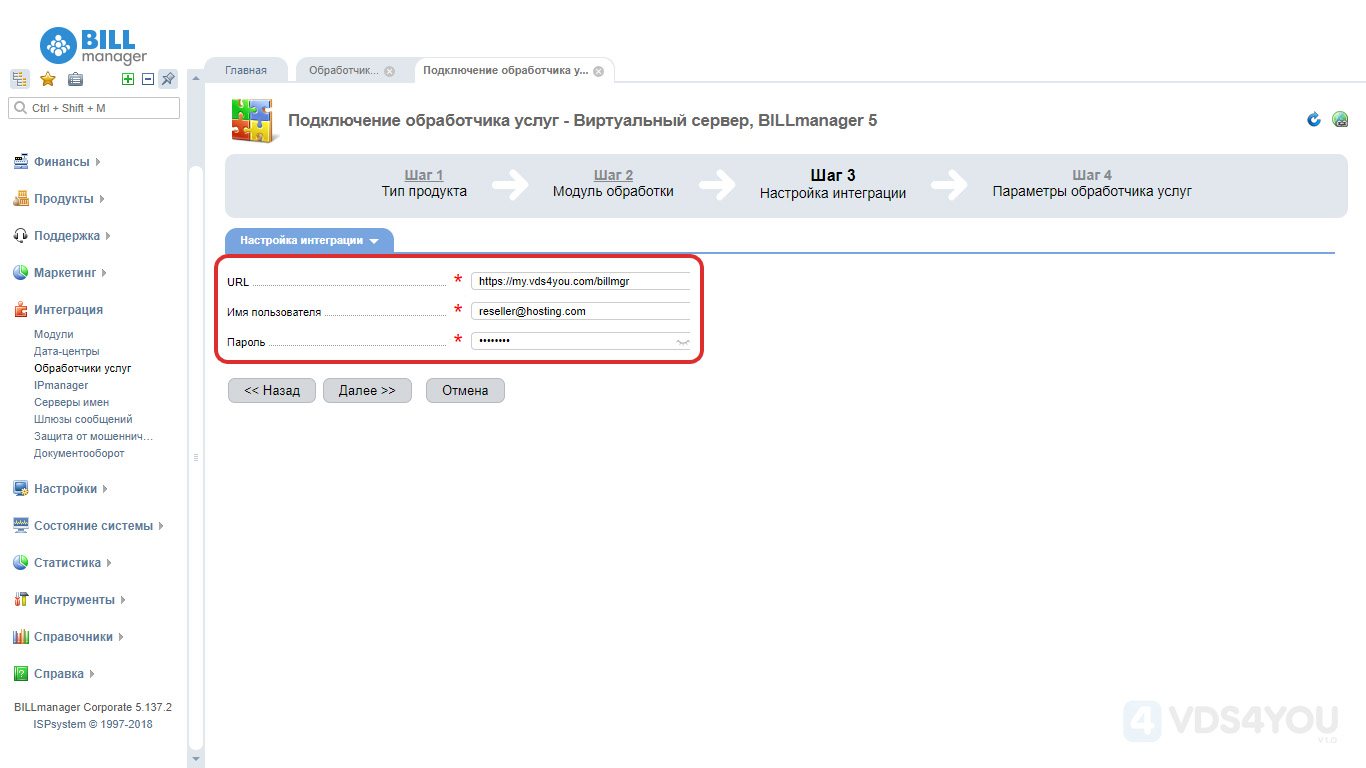Click the Отмена button
This screenshot has width=1366, height=768.
click(x=465, y=391)
